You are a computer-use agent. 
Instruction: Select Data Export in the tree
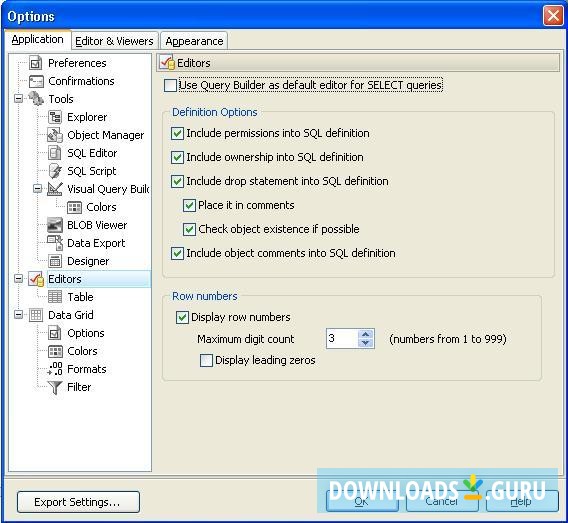point(96,243)
